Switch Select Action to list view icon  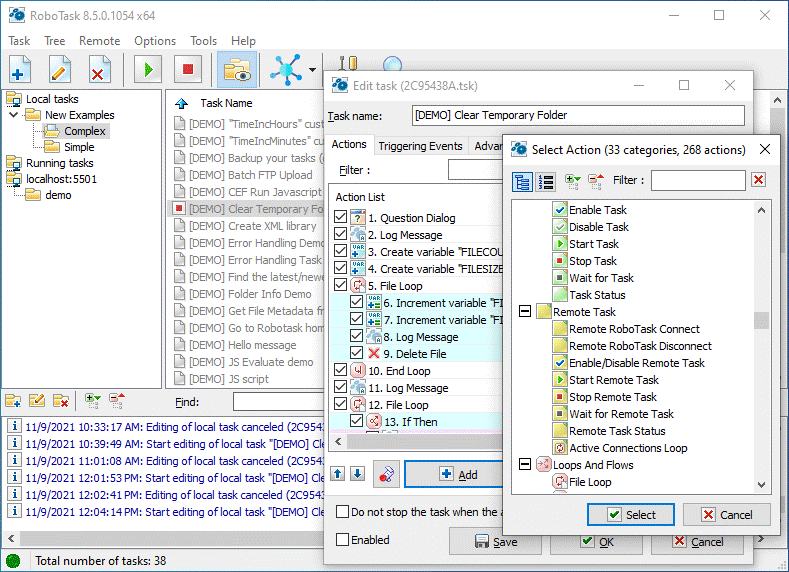(545, 182)
